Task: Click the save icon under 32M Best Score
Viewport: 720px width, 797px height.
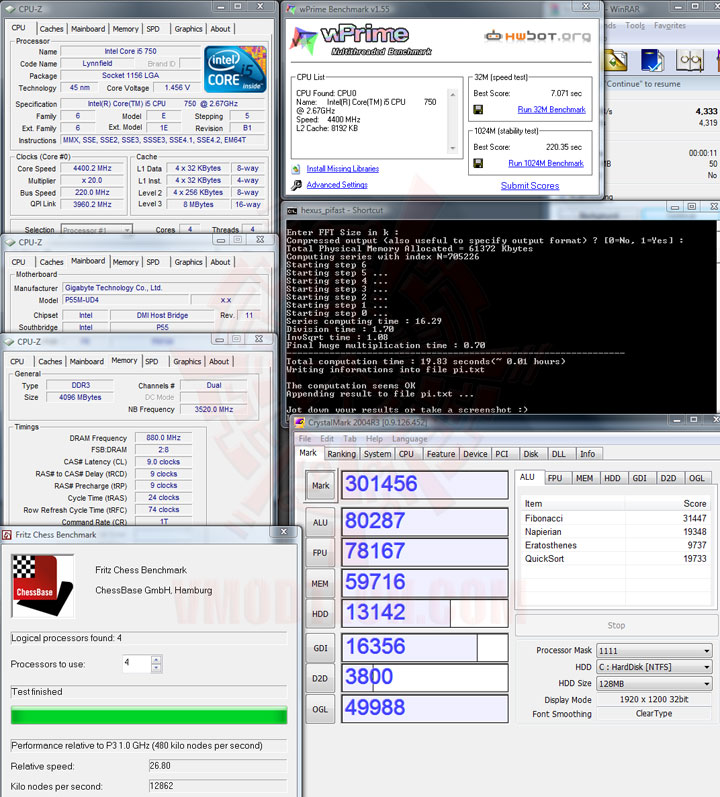Action: 478,110
